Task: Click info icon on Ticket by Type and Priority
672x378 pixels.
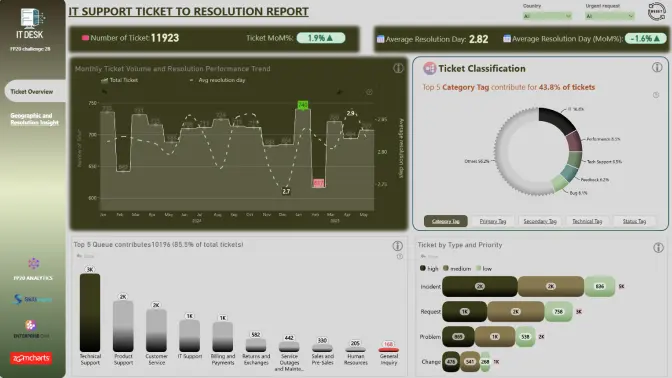Action: pos(658,247)
